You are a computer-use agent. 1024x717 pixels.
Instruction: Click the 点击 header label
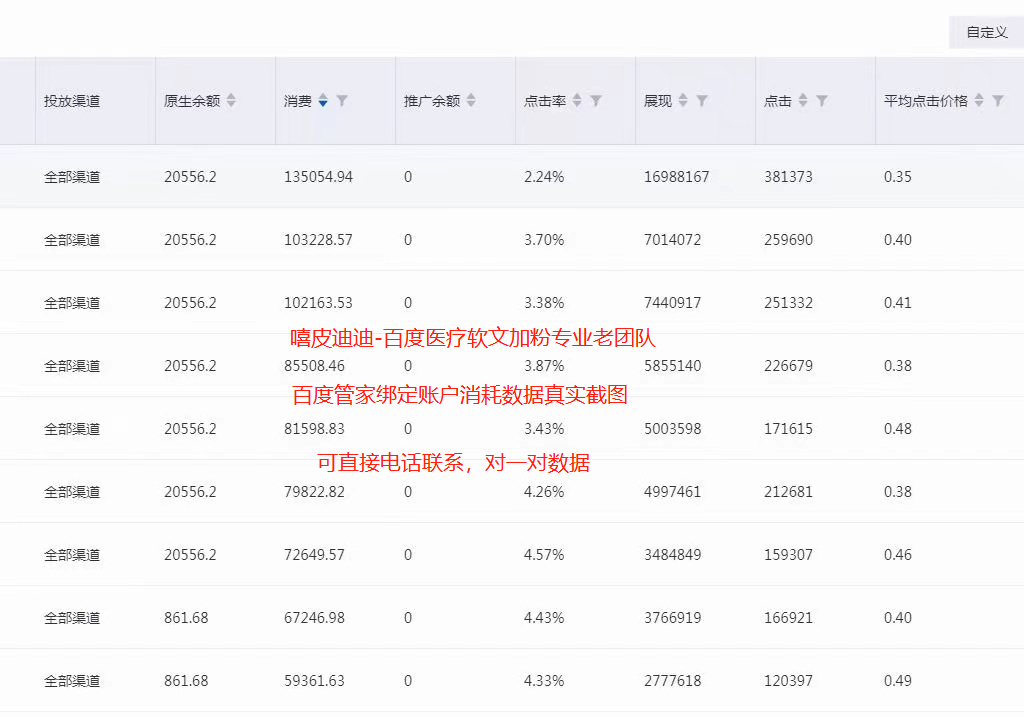[778, 101]
